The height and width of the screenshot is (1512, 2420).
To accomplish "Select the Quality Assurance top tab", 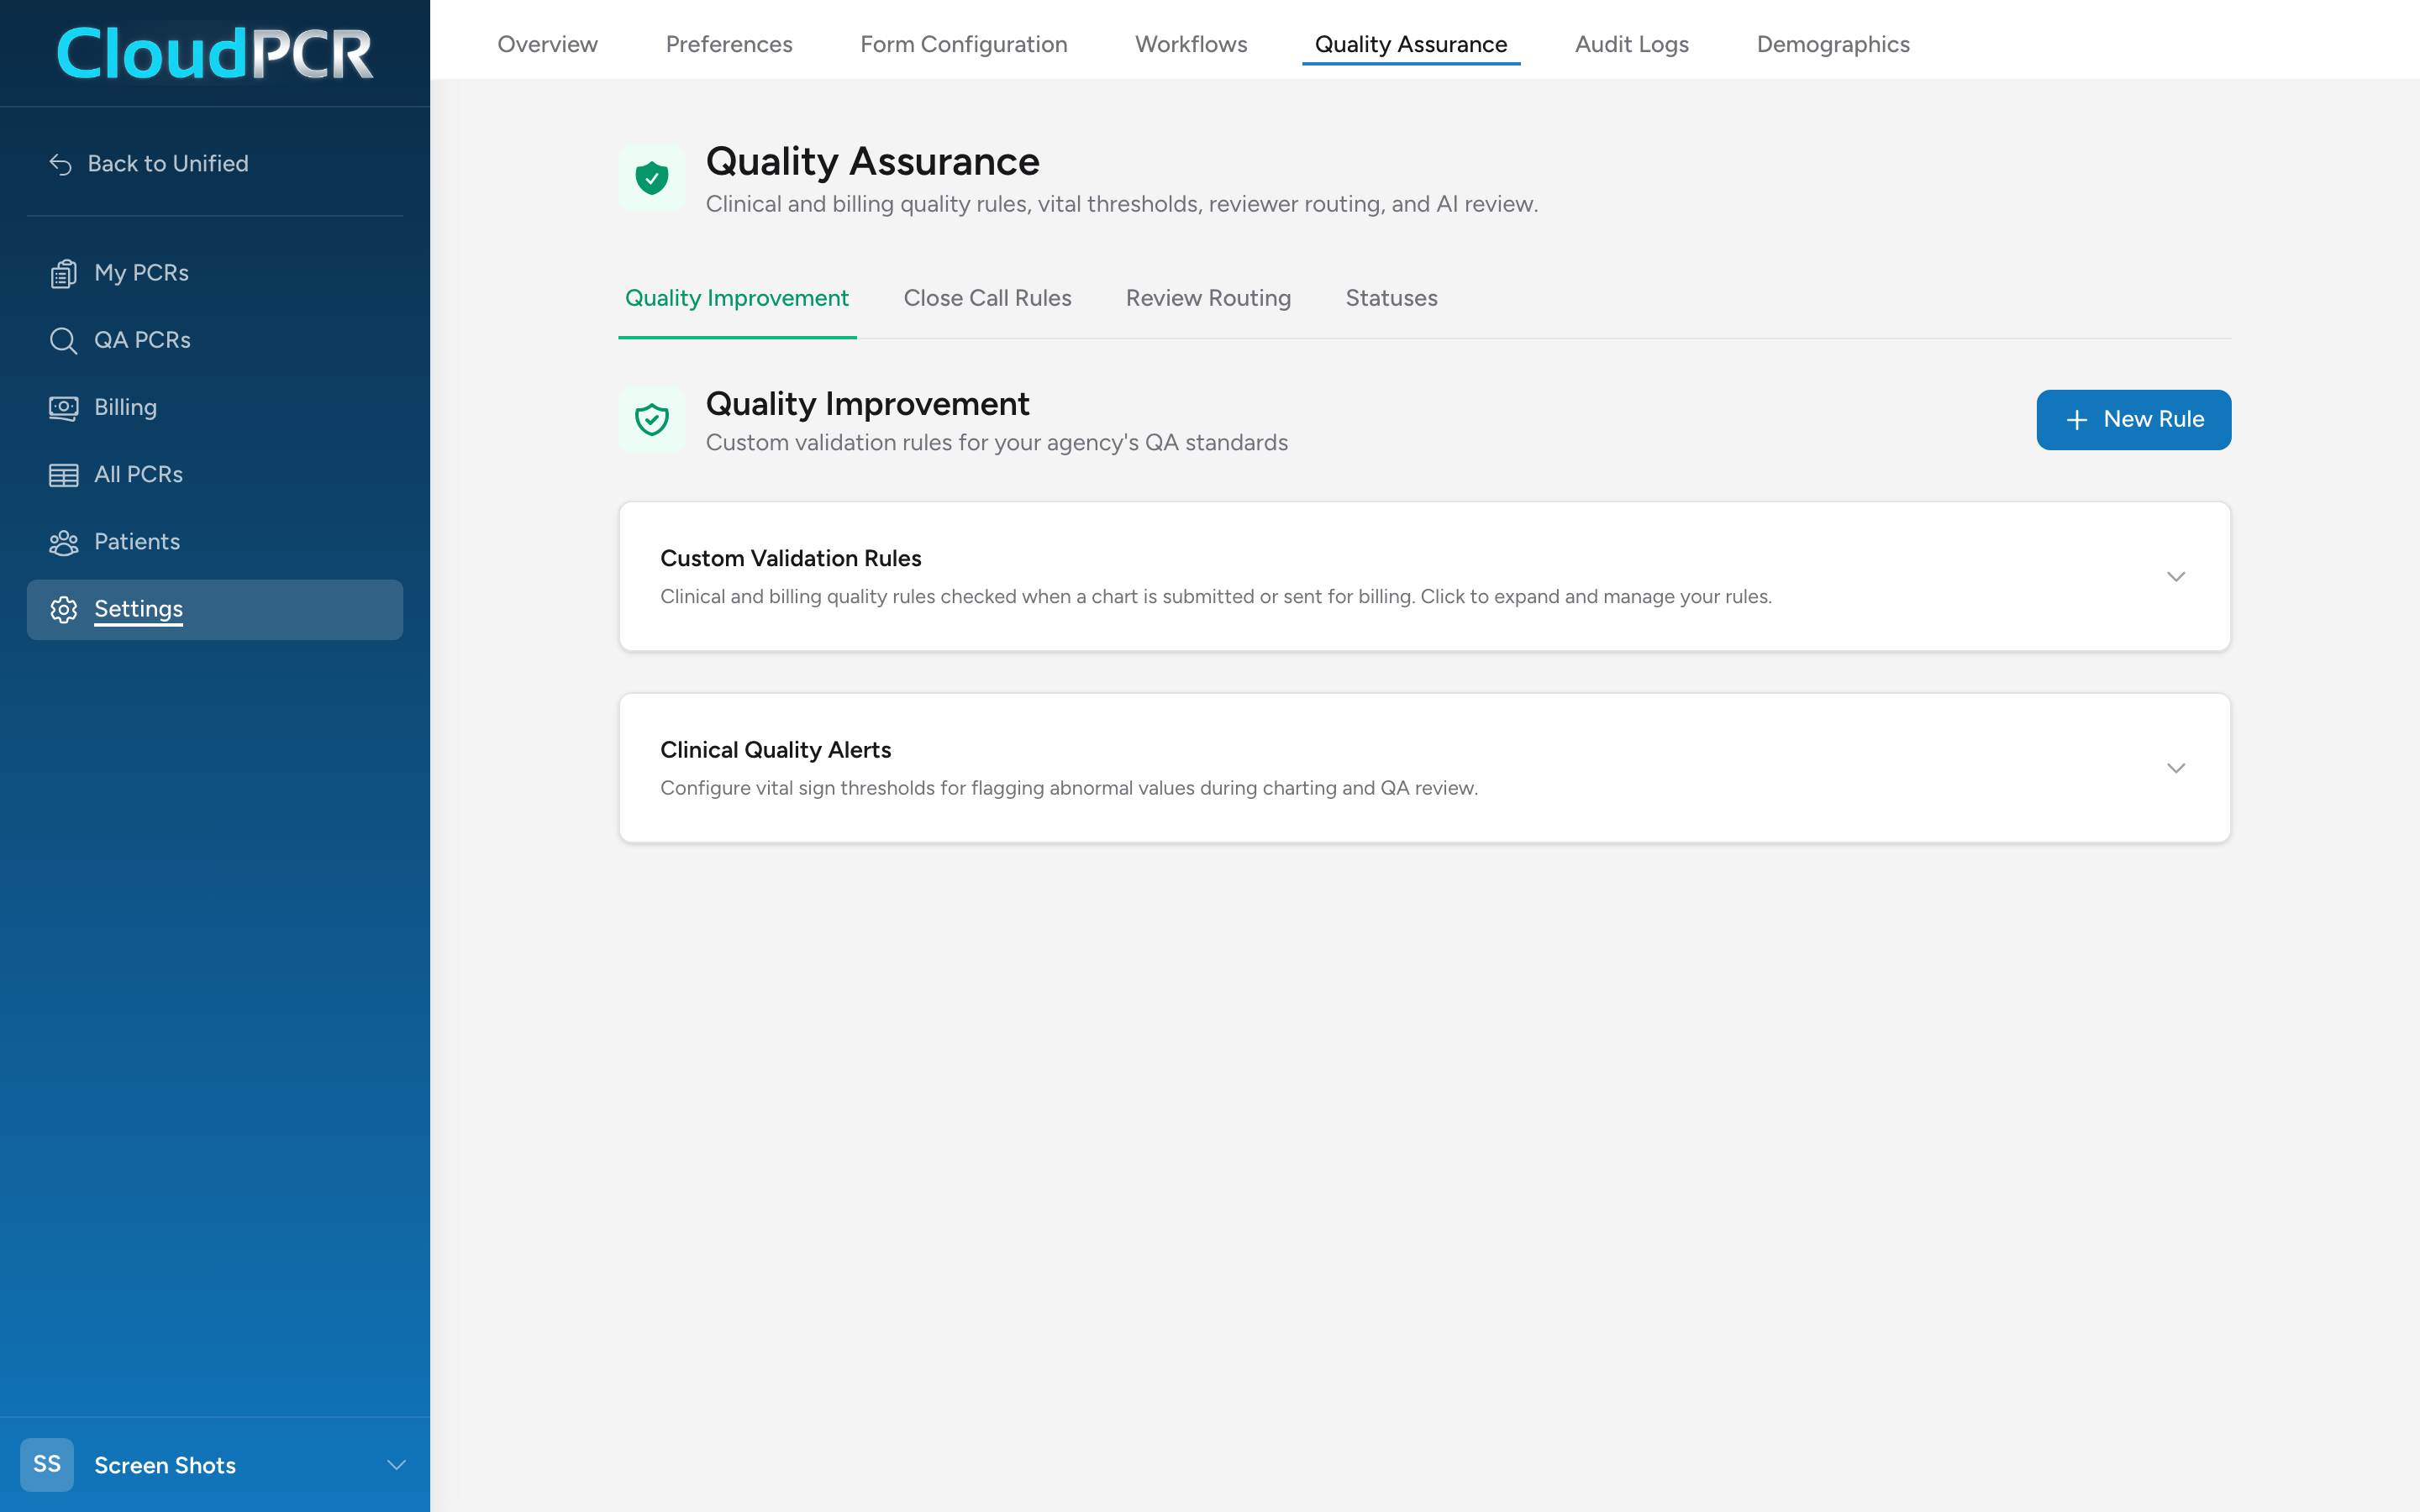I will 1410,44.
